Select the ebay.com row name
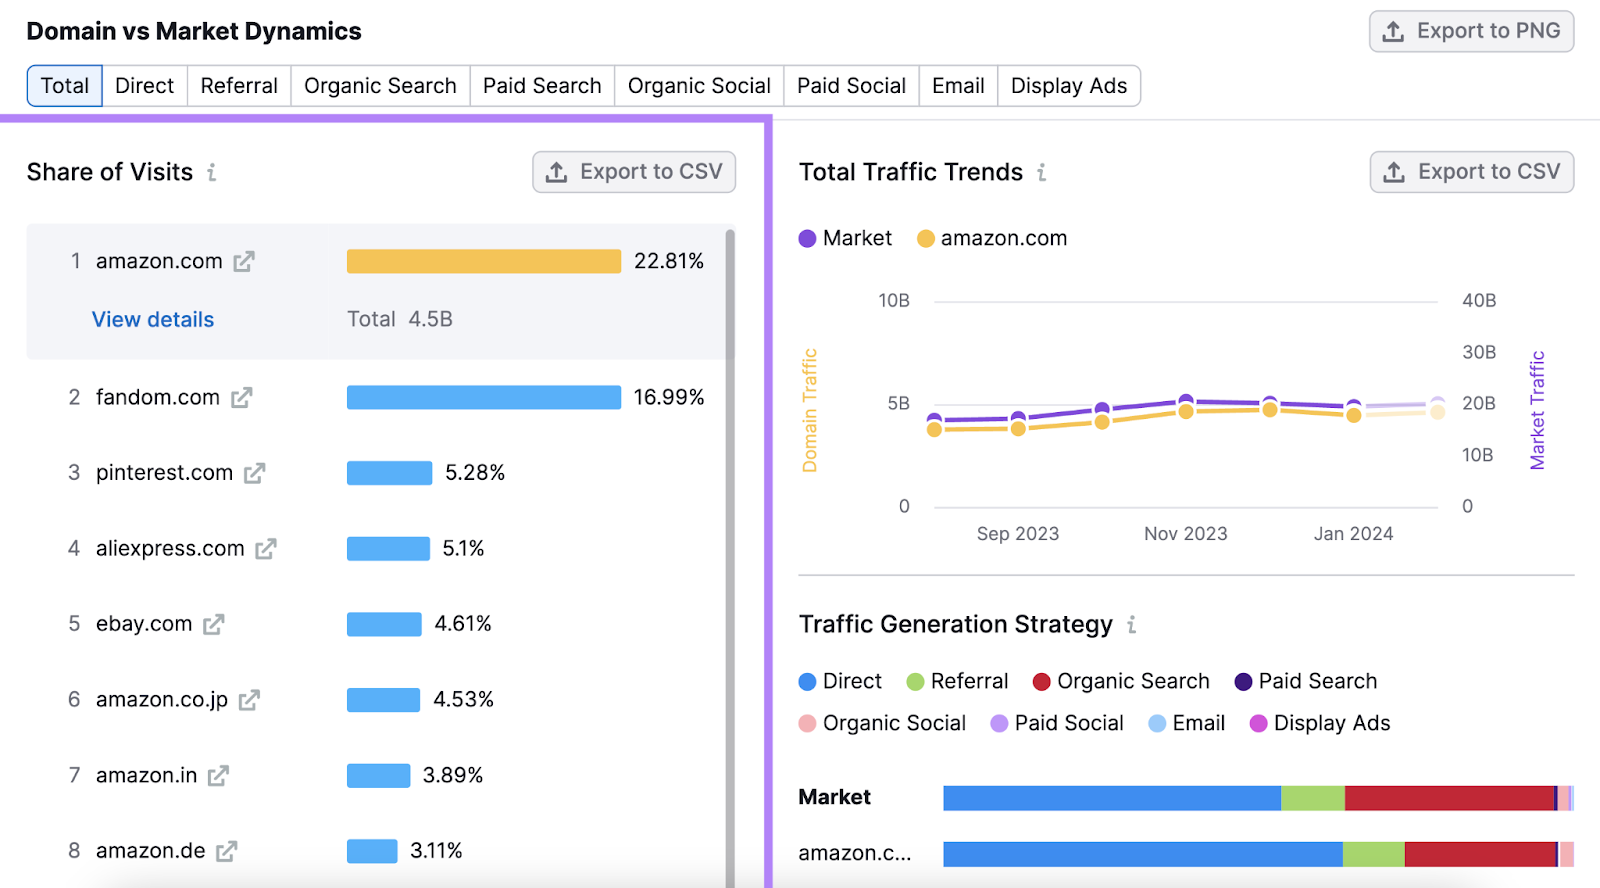The width and height of the screenshot is (1600, 888). [x=144, y=624]
